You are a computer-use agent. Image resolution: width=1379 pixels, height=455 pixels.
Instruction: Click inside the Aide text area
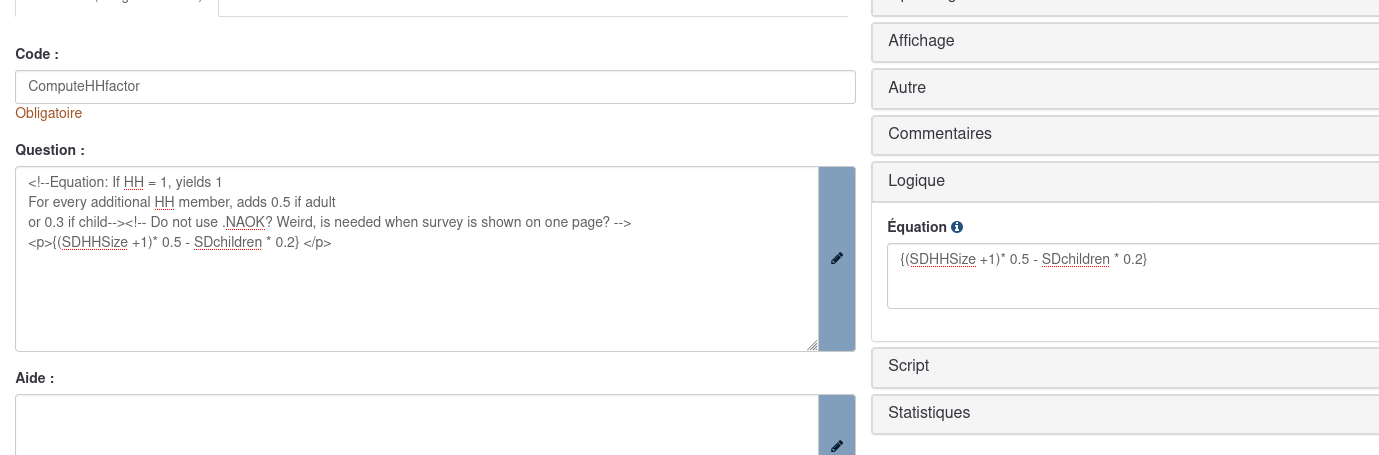417,425
